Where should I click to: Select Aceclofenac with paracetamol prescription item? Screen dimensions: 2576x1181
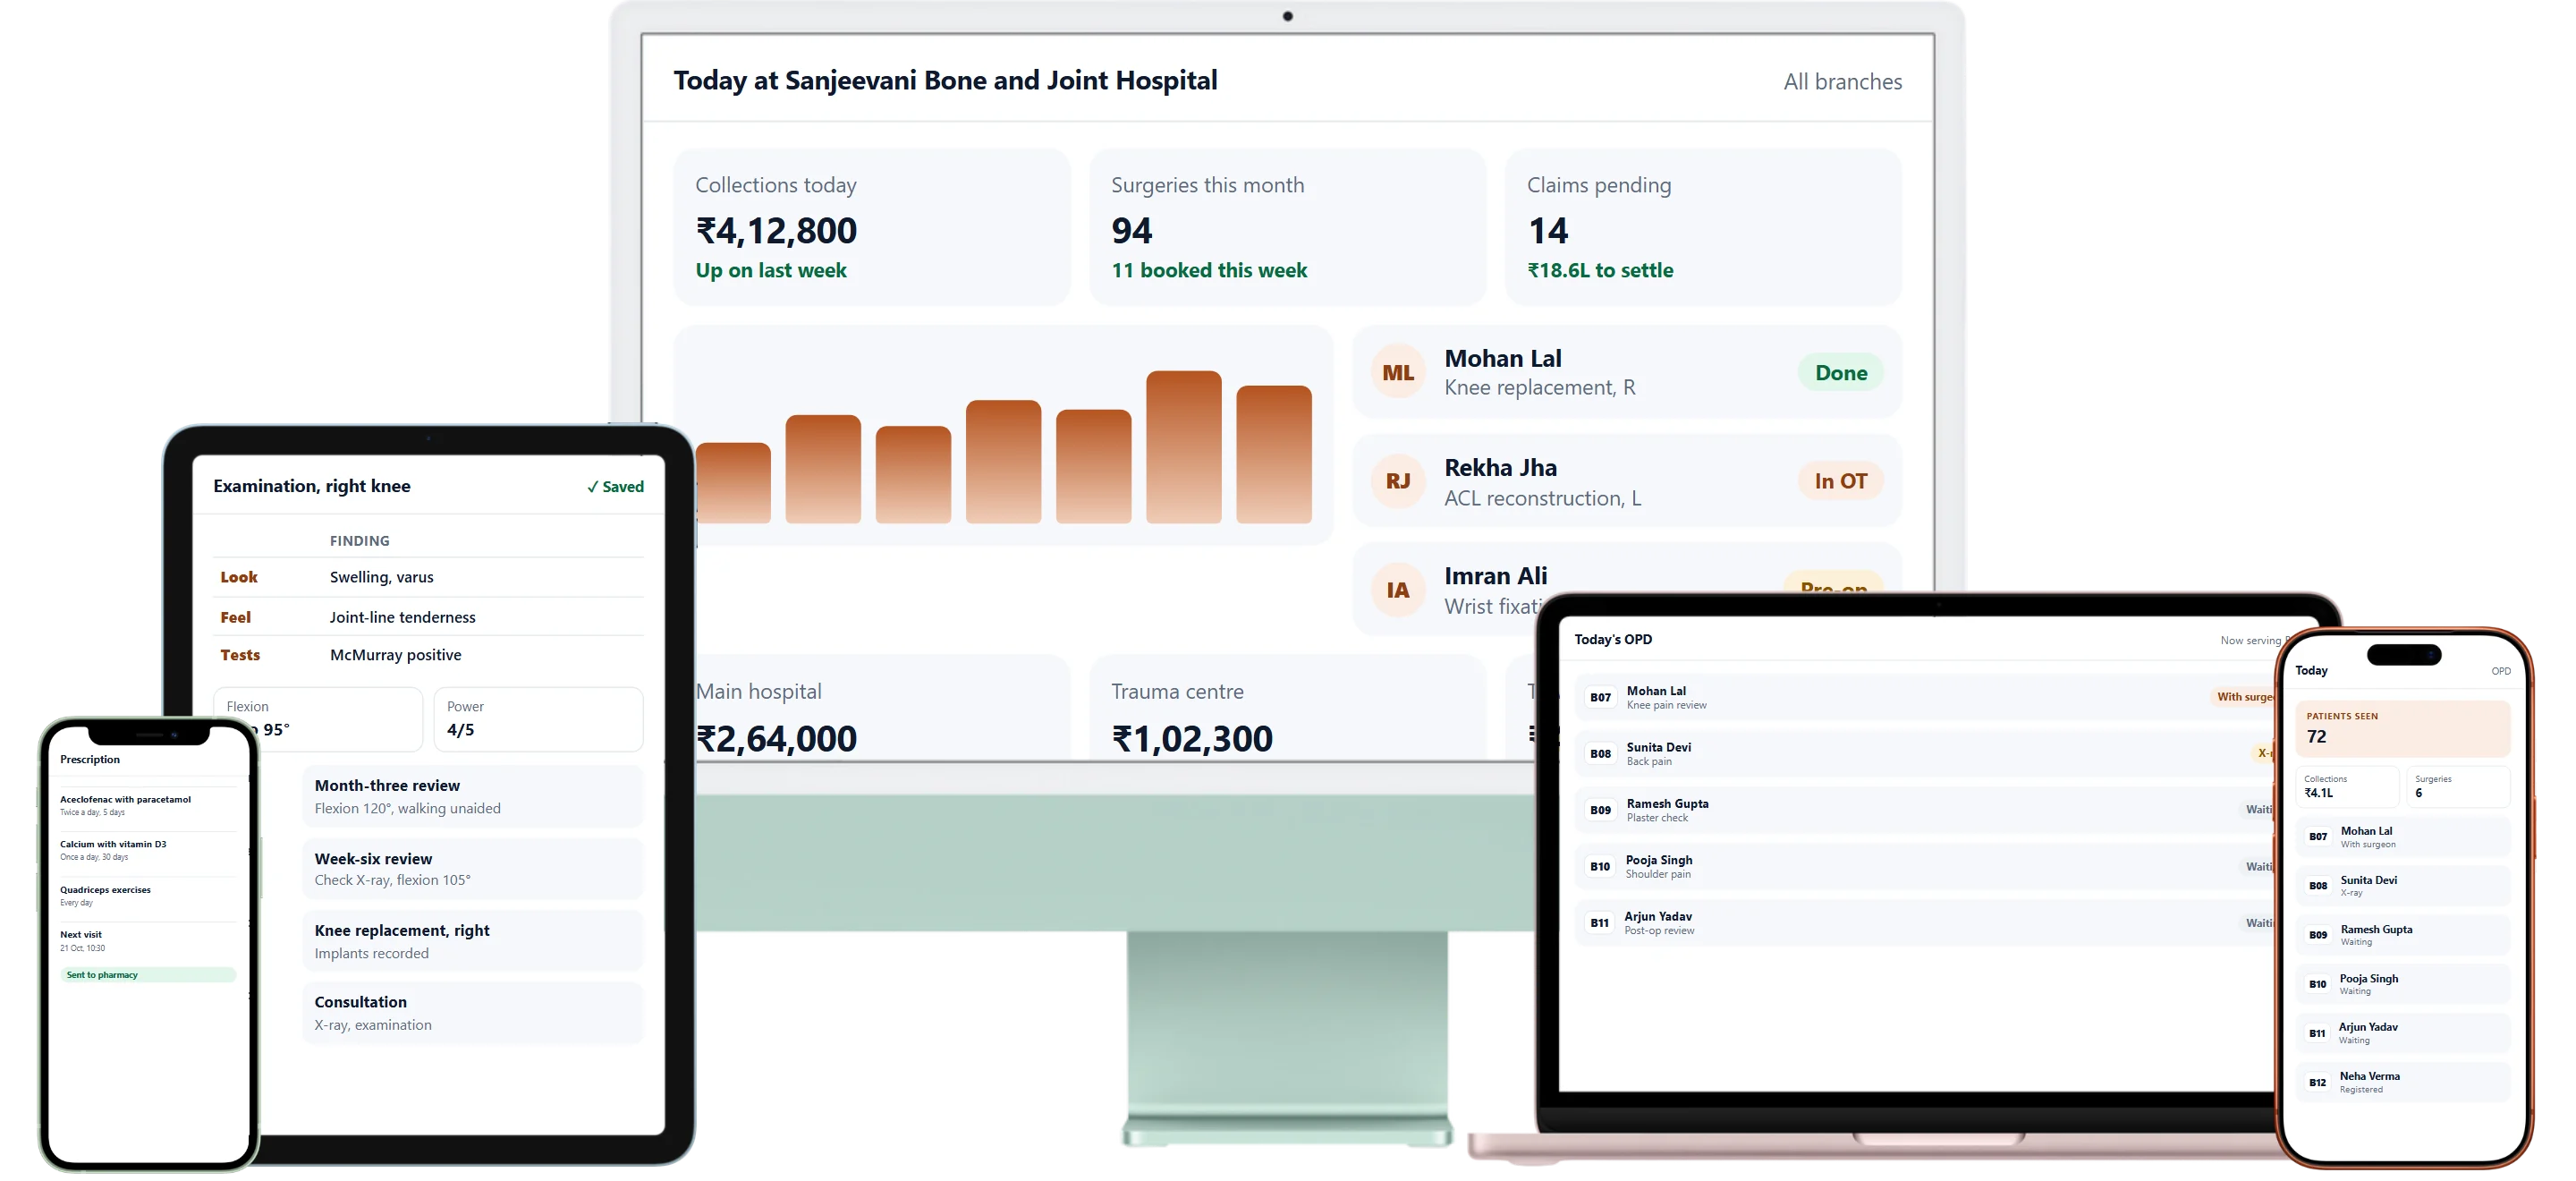click(148, 806)
